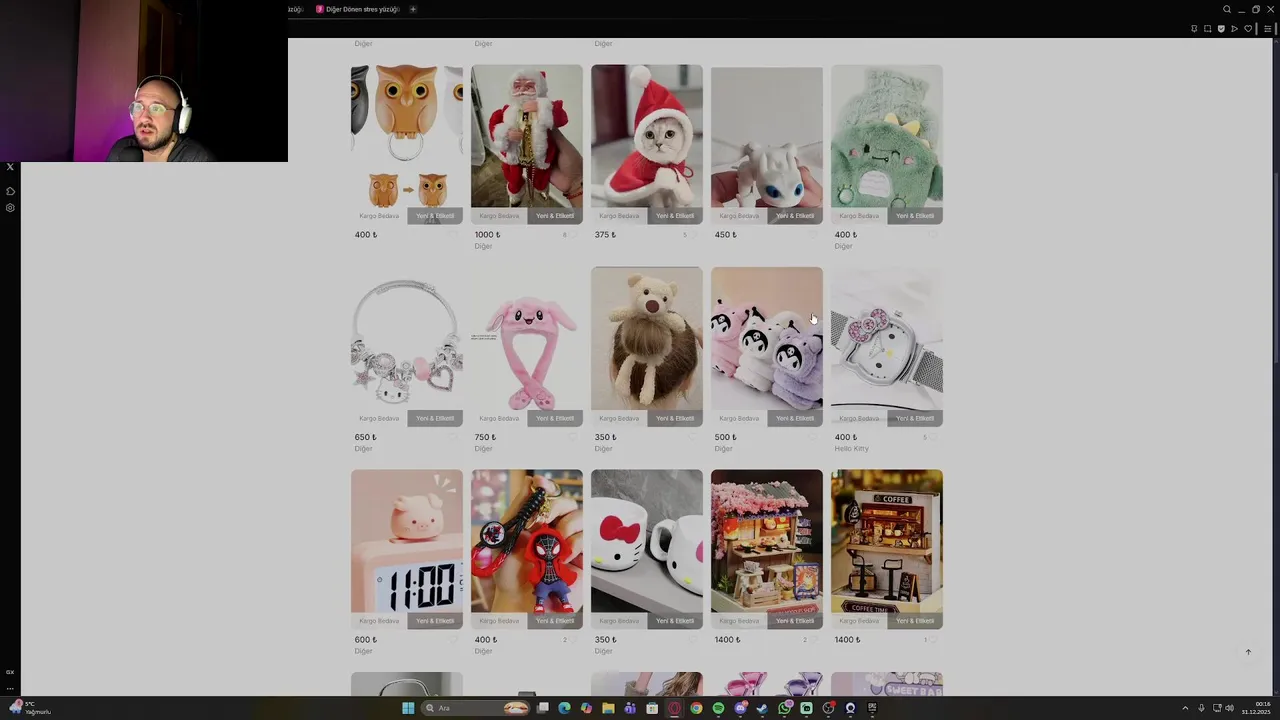The image size is (1280, 720).
Task: Open Task View on the taskbar
Action: coord(543,708)
